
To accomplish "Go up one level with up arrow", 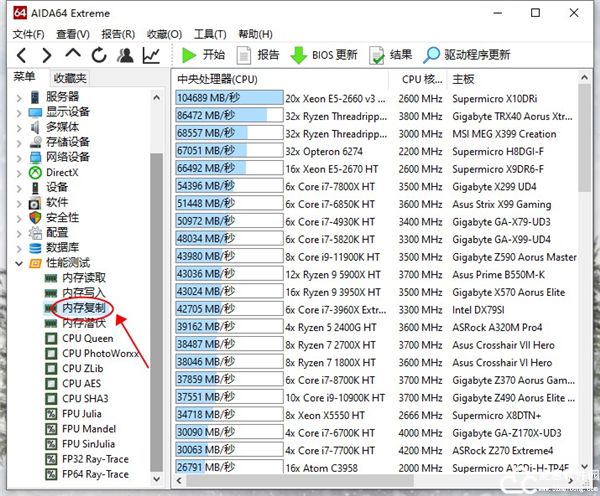I will [73, 54].
